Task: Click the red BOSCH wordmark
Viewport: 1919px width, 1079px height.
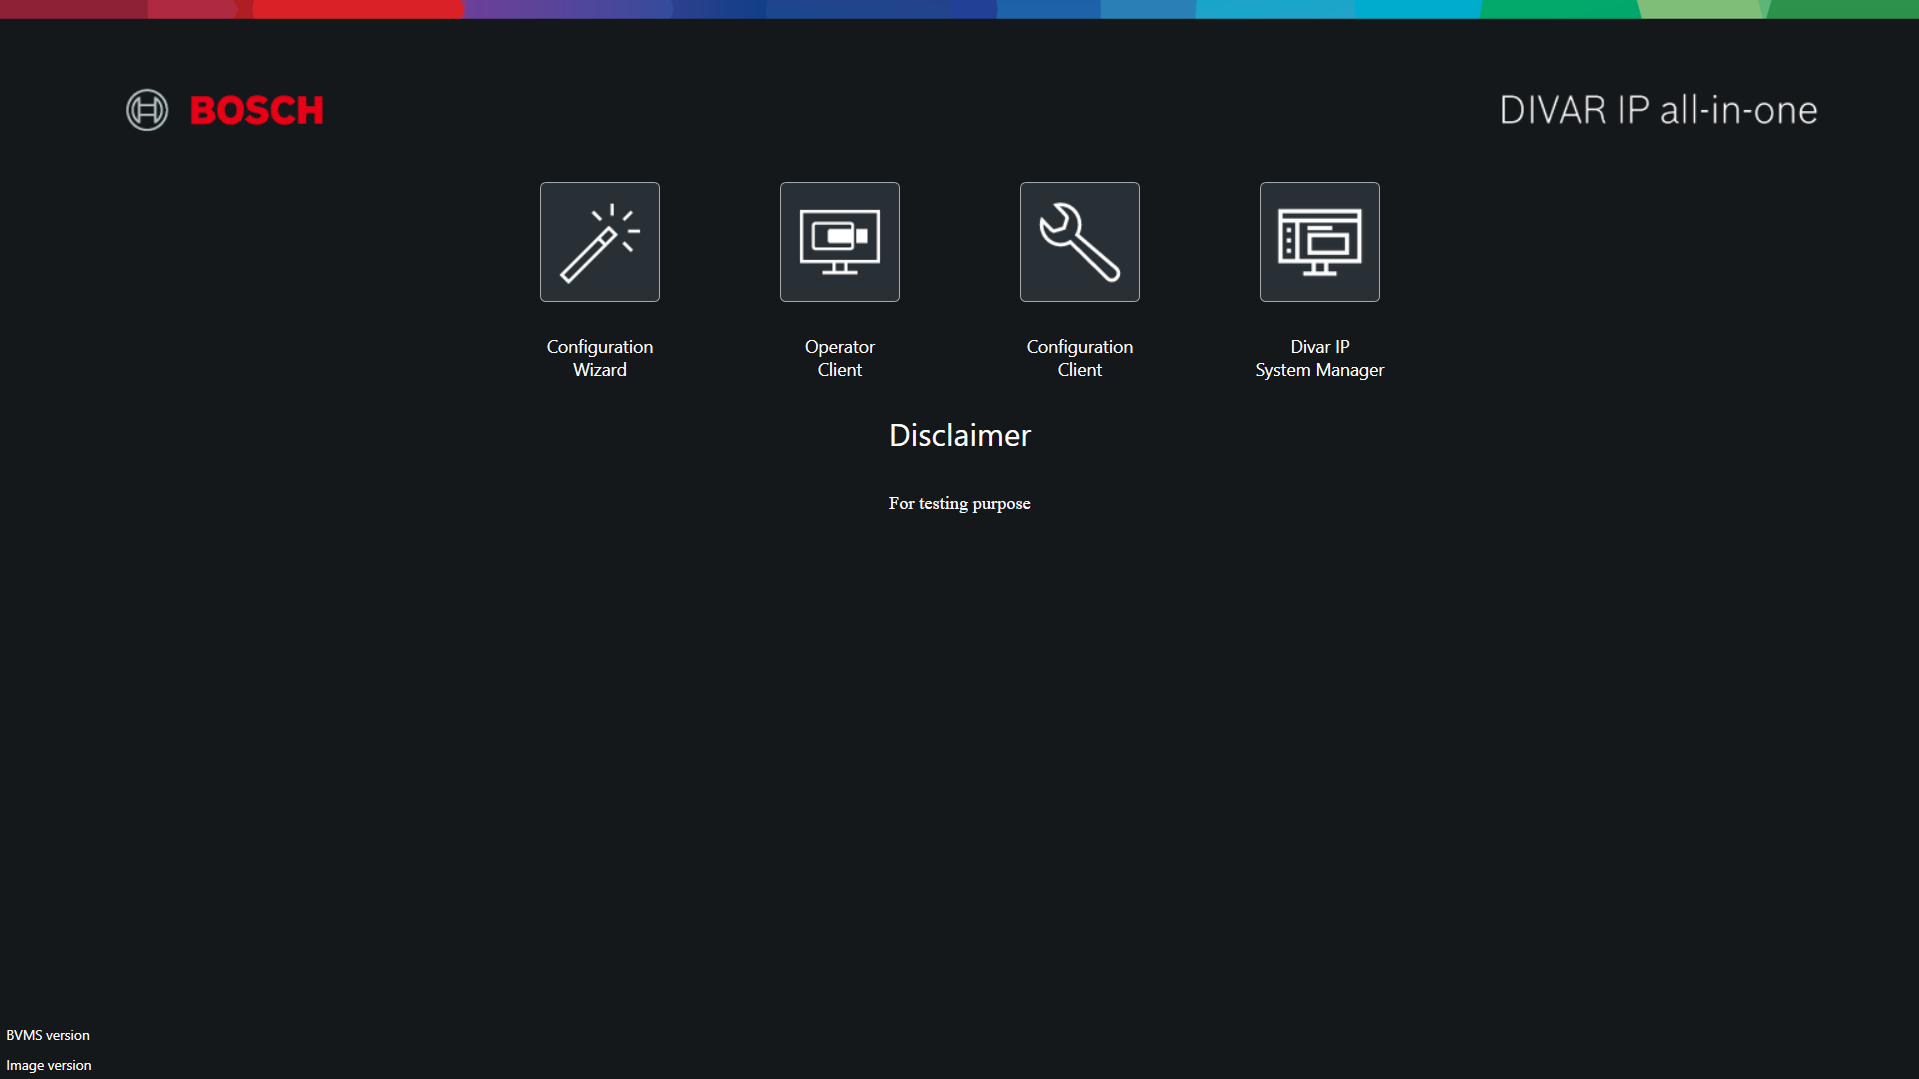Action: coord(257,110)
